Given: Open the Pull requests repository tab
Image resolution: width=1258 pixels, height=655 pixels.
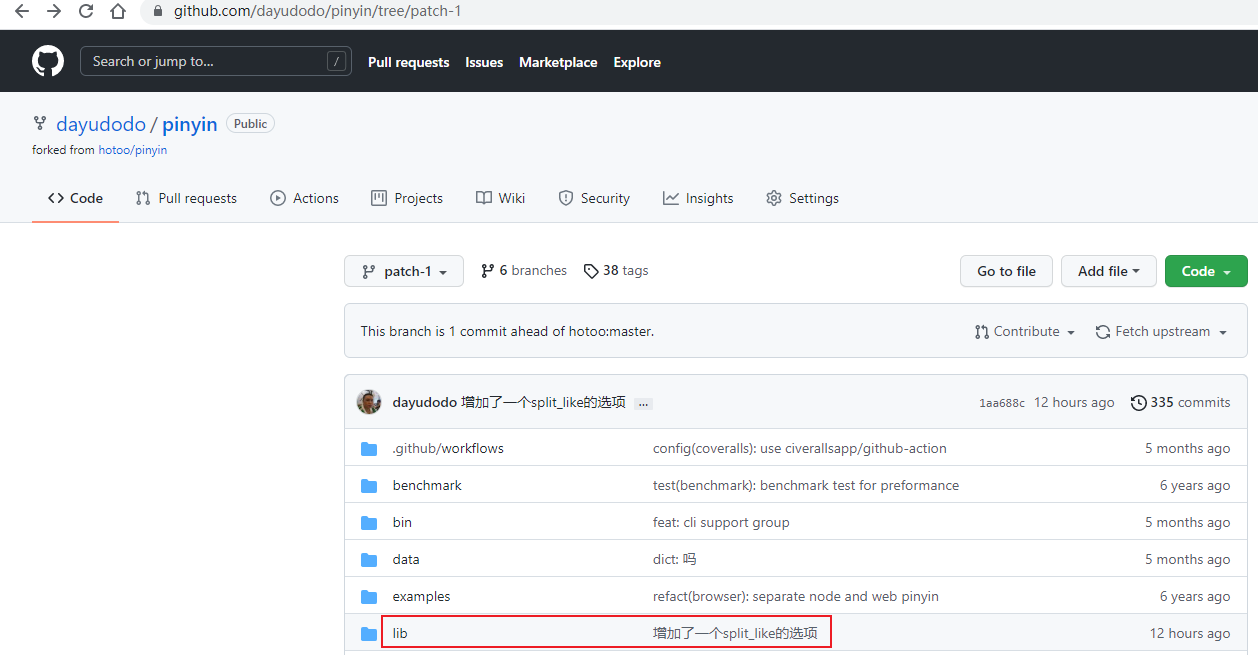Looking at the screenshot, I should click(186, 198).
